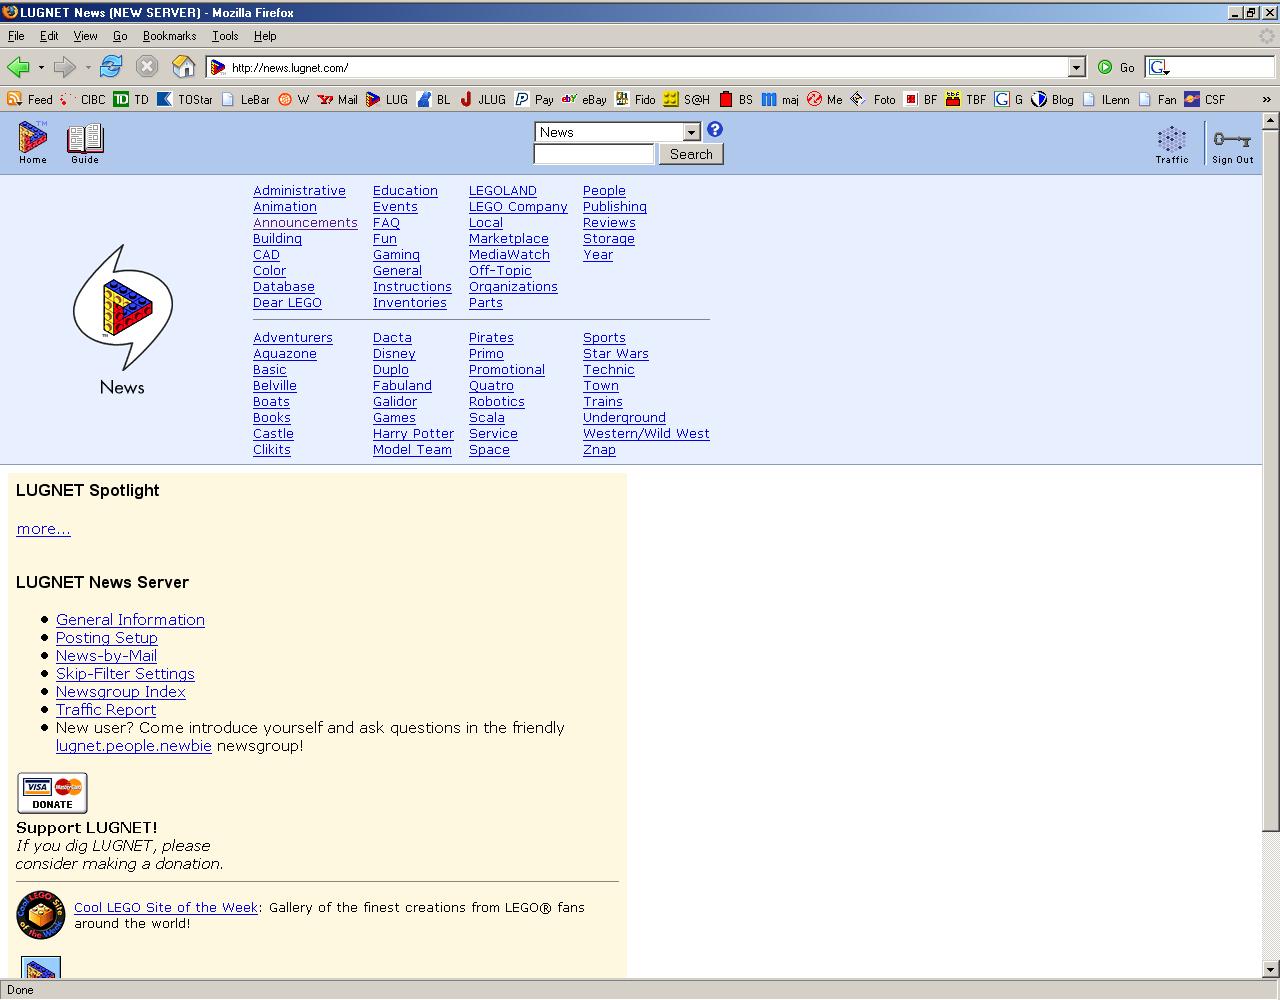Click the grey Forward arrow button
The image size is (1280, 1000).
click(x=65, y=67)
